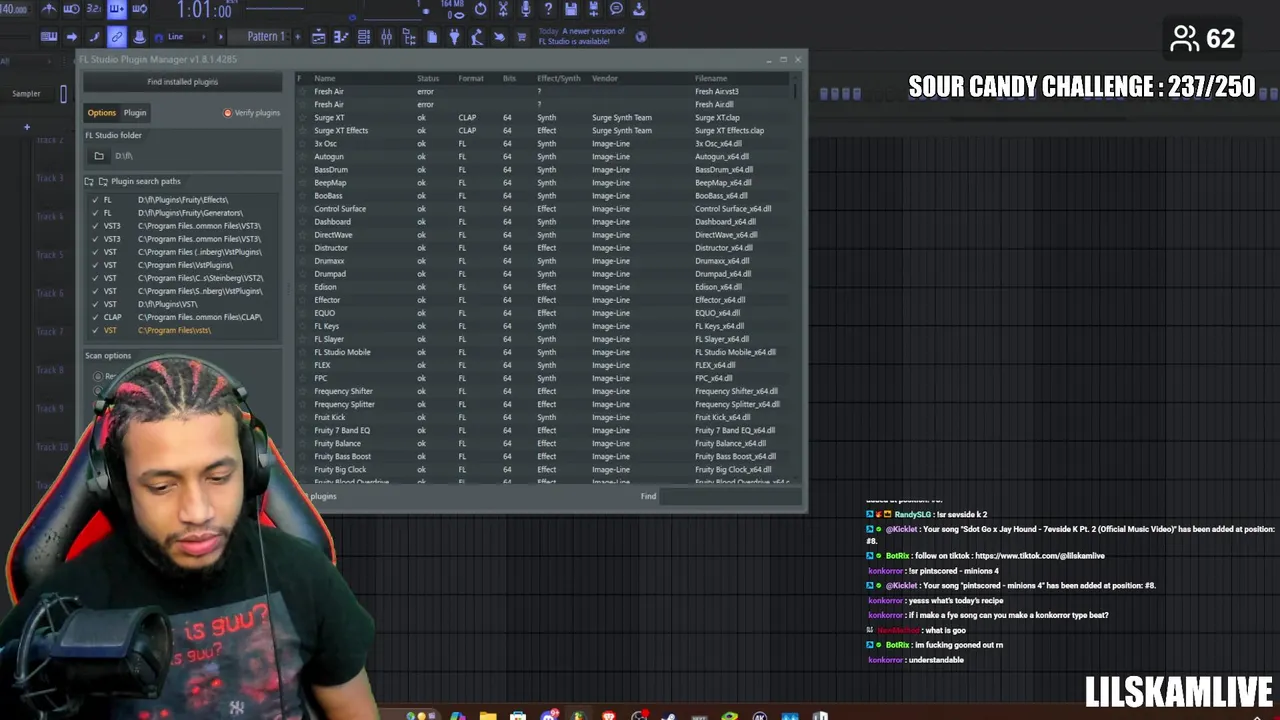Select the Surge XT plugin row
Viewport: 1280px width, 720px height.
click(545, 118)
